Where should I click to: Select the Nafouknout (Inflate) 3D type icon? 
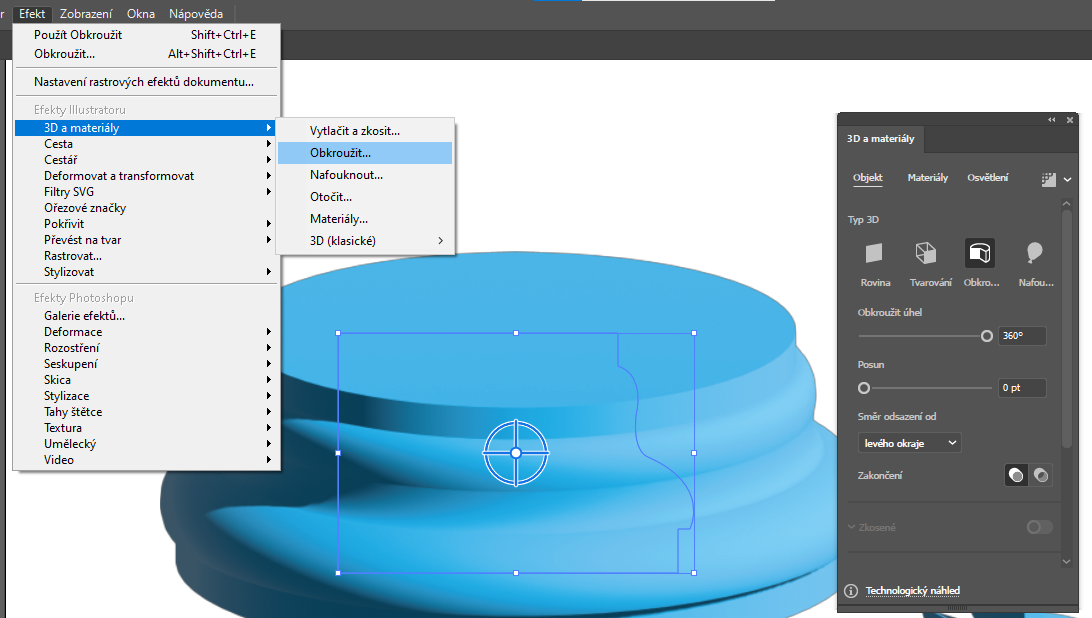pyautogui.click(x=1035, y=254)
